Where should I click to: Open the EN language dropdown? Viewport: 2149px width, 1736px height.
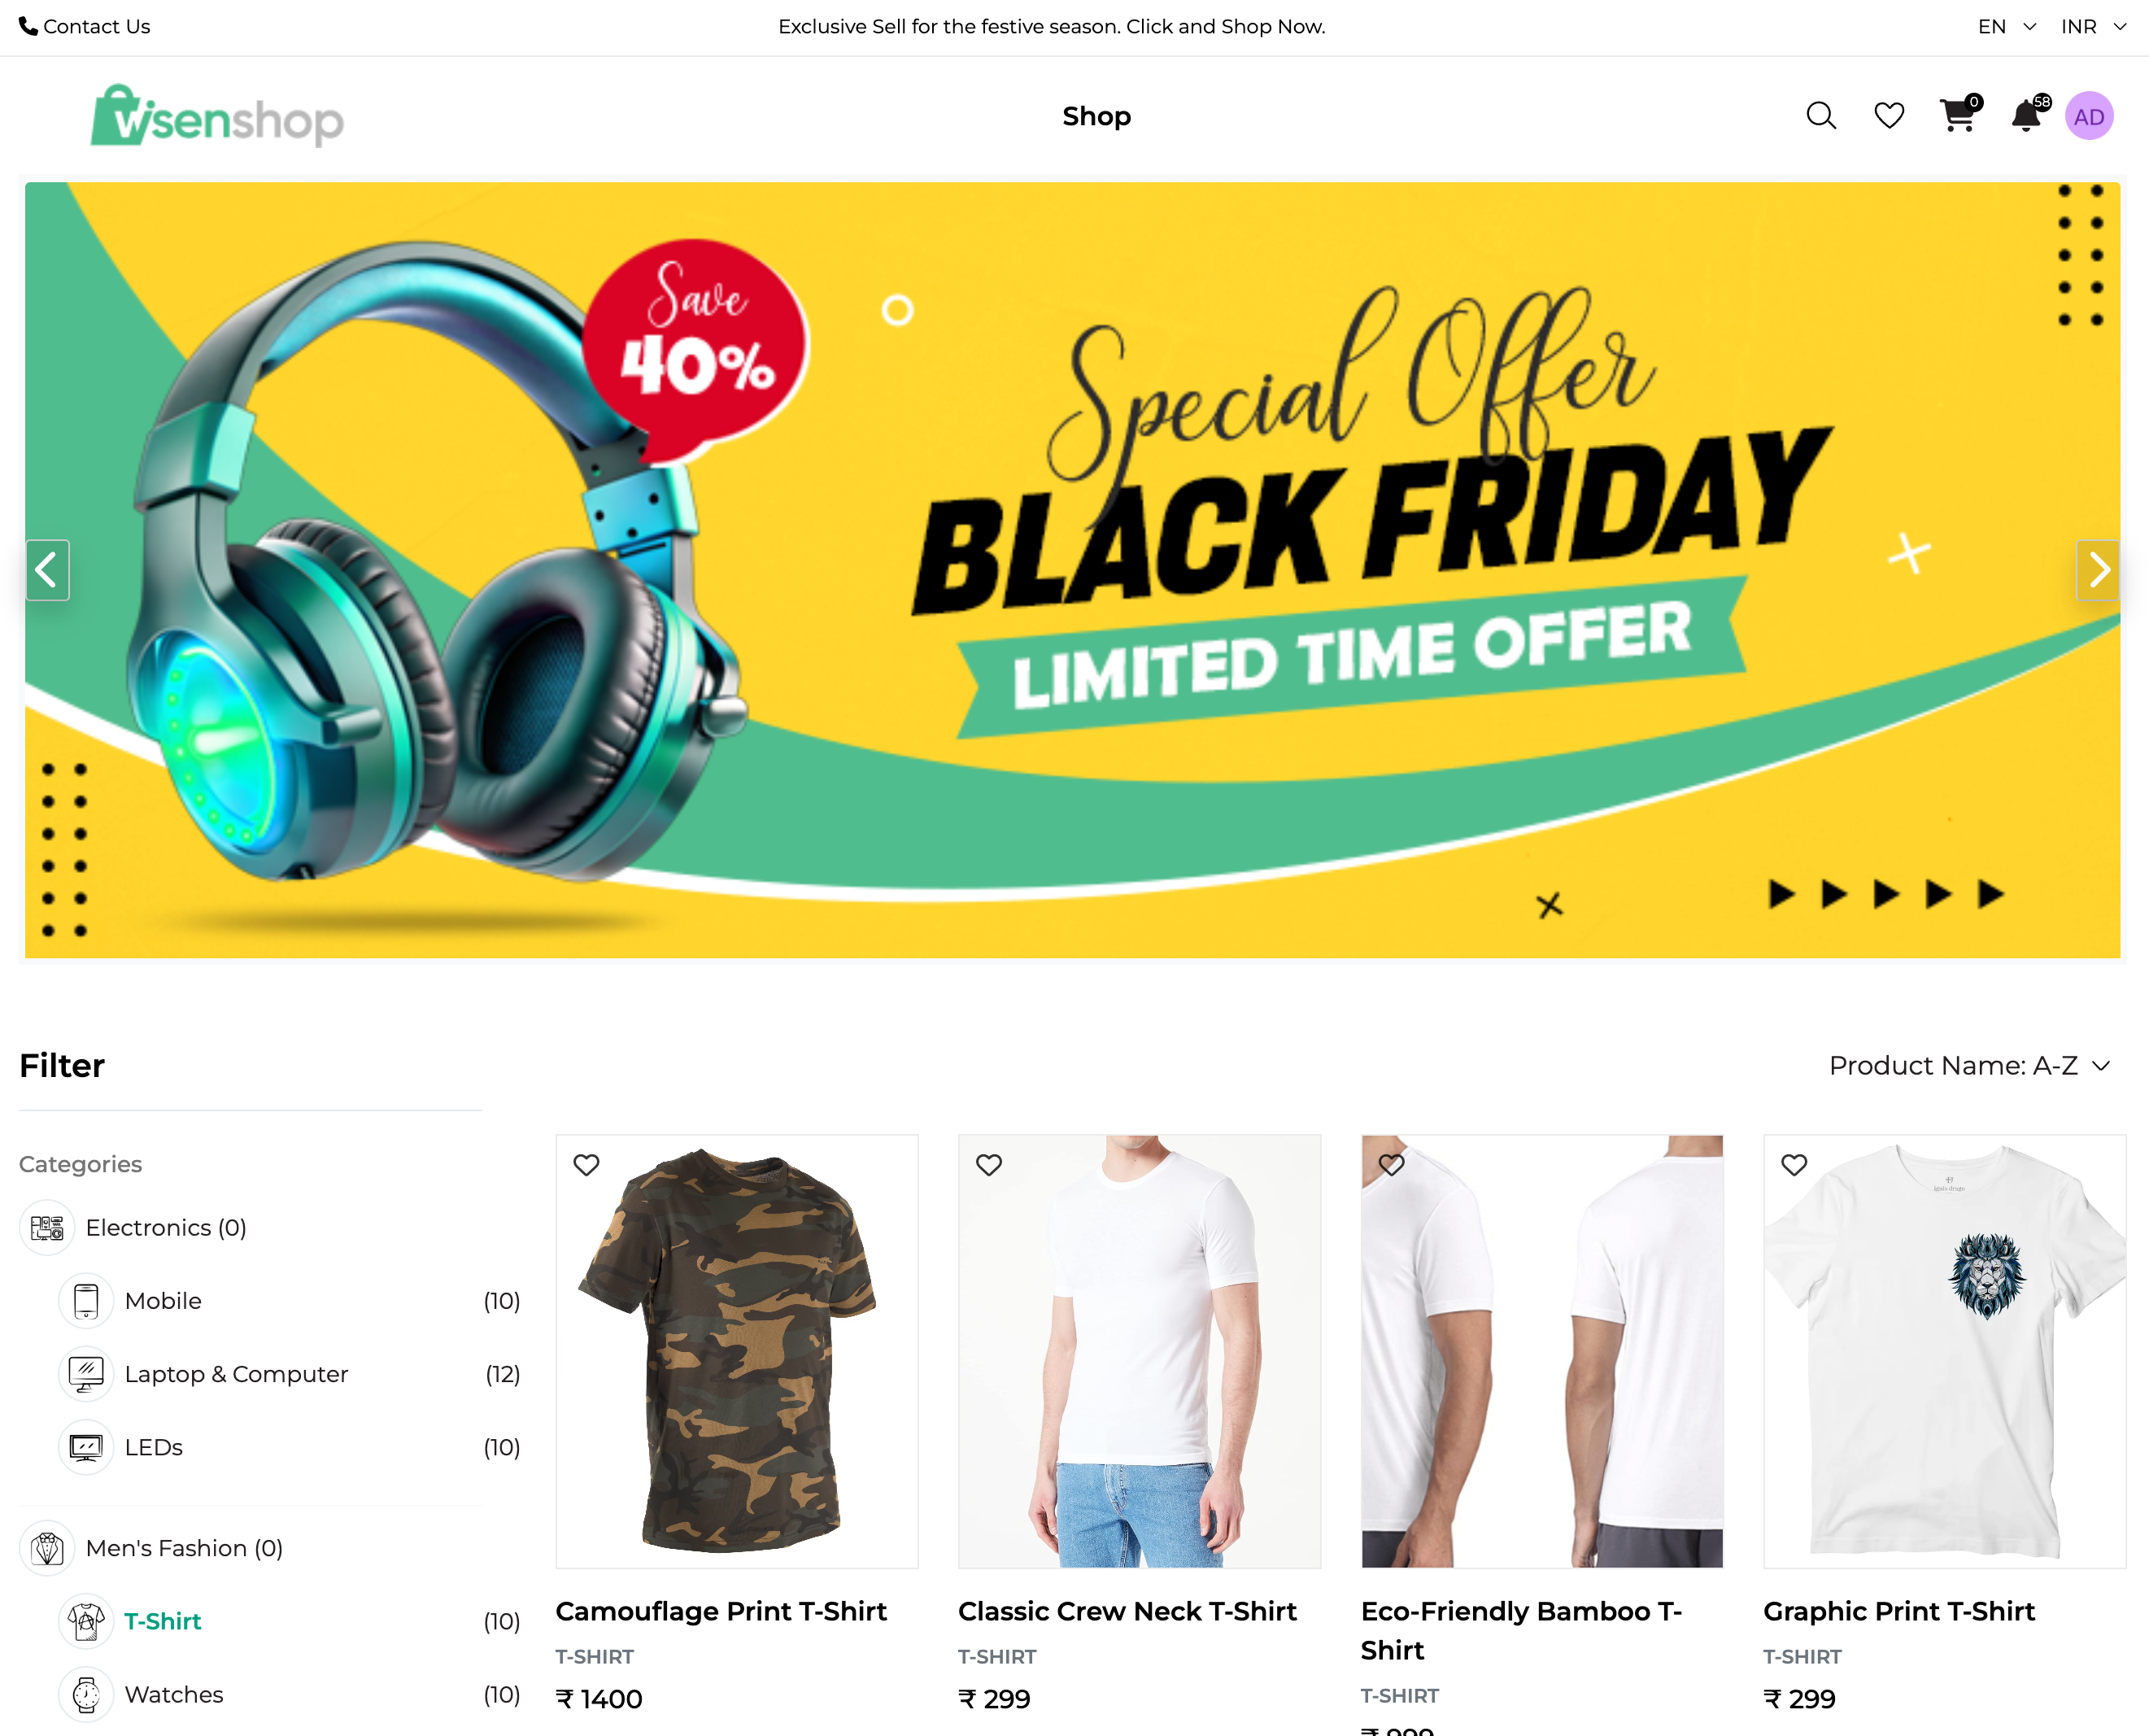click(x=2006, y=26)
